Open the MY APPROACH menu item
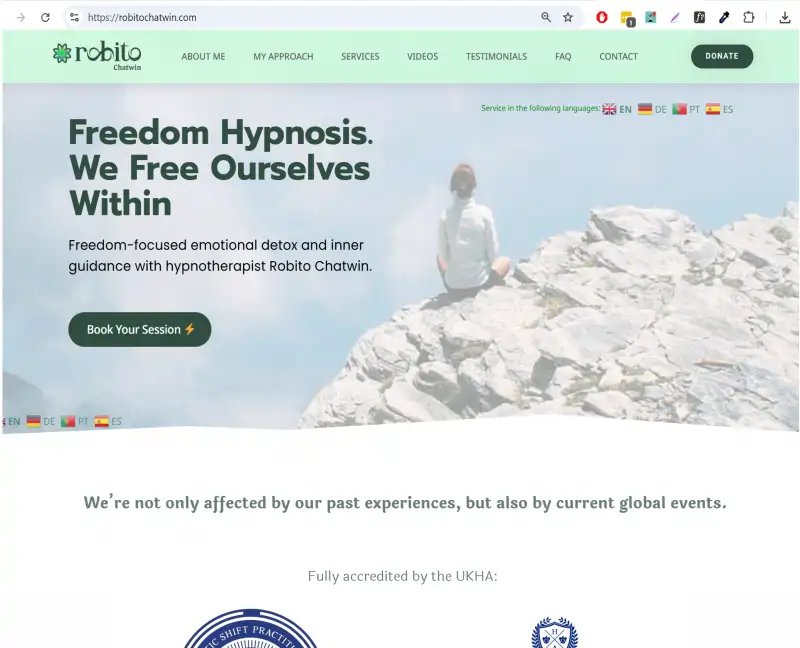The image size is (800, 648). (283, 57)
